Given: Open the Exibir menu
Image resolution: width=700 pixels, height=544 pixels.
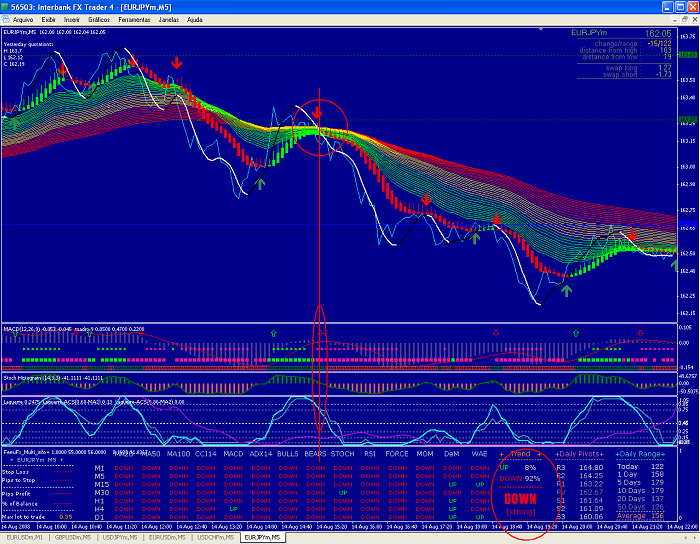Looking at the screenshot, I should tap(48, 20).
